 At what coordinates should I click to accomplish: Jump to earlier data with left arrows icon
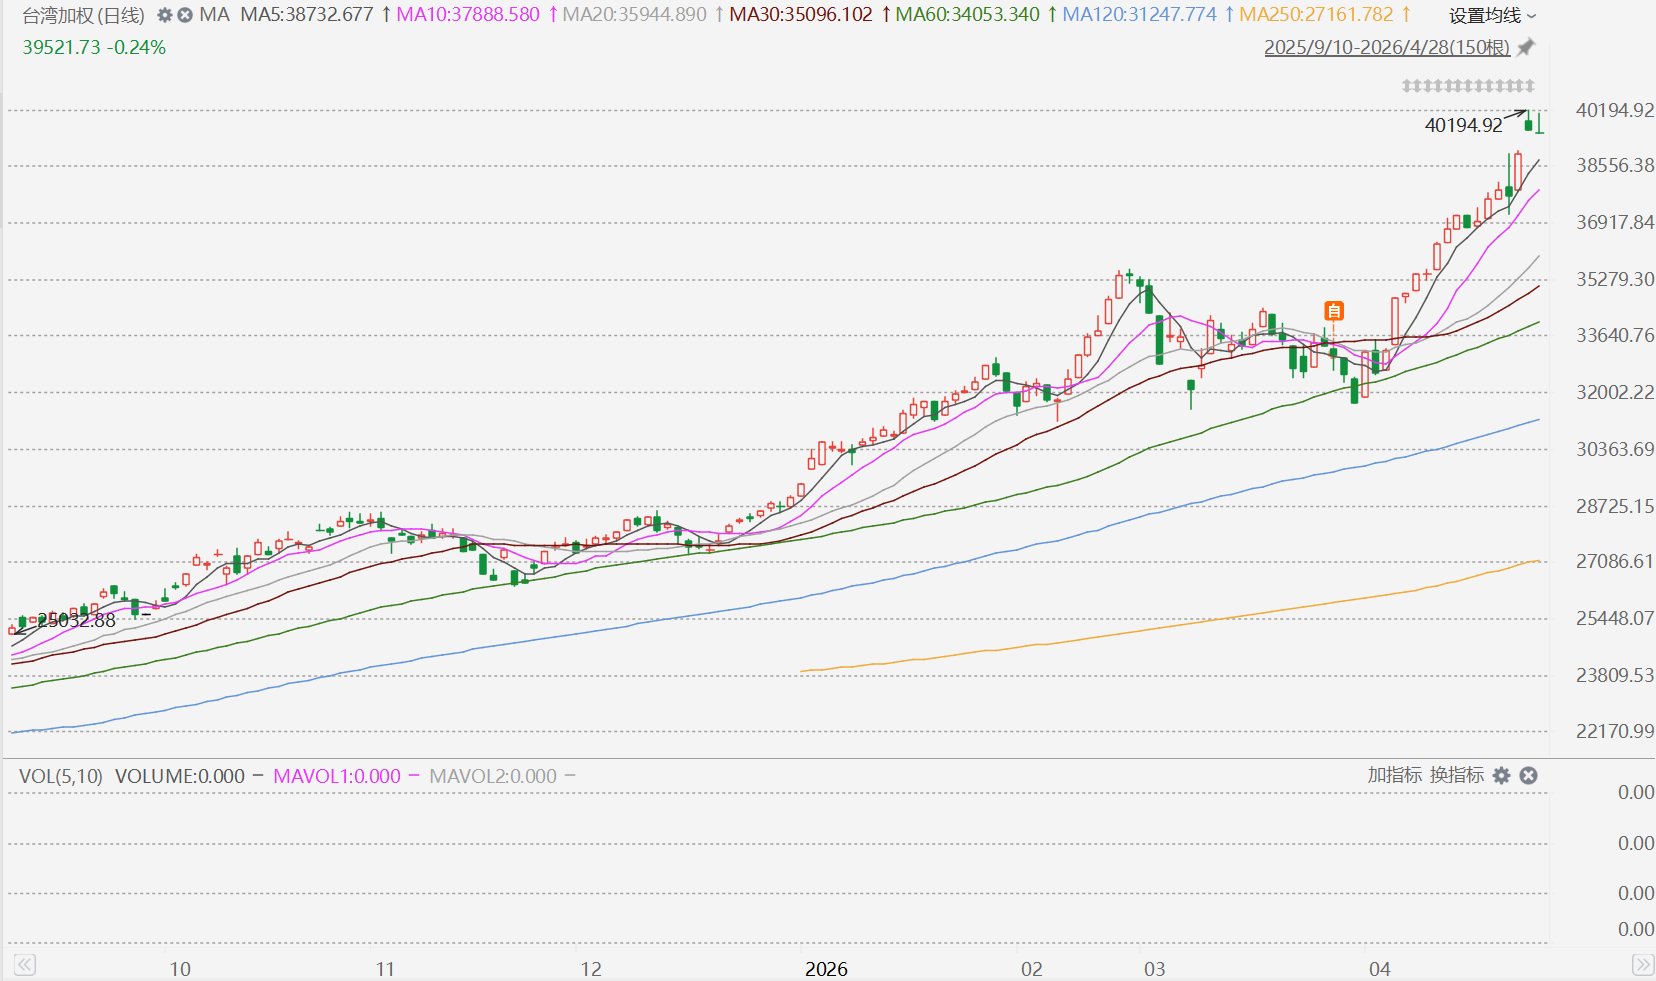click(24, 965)
